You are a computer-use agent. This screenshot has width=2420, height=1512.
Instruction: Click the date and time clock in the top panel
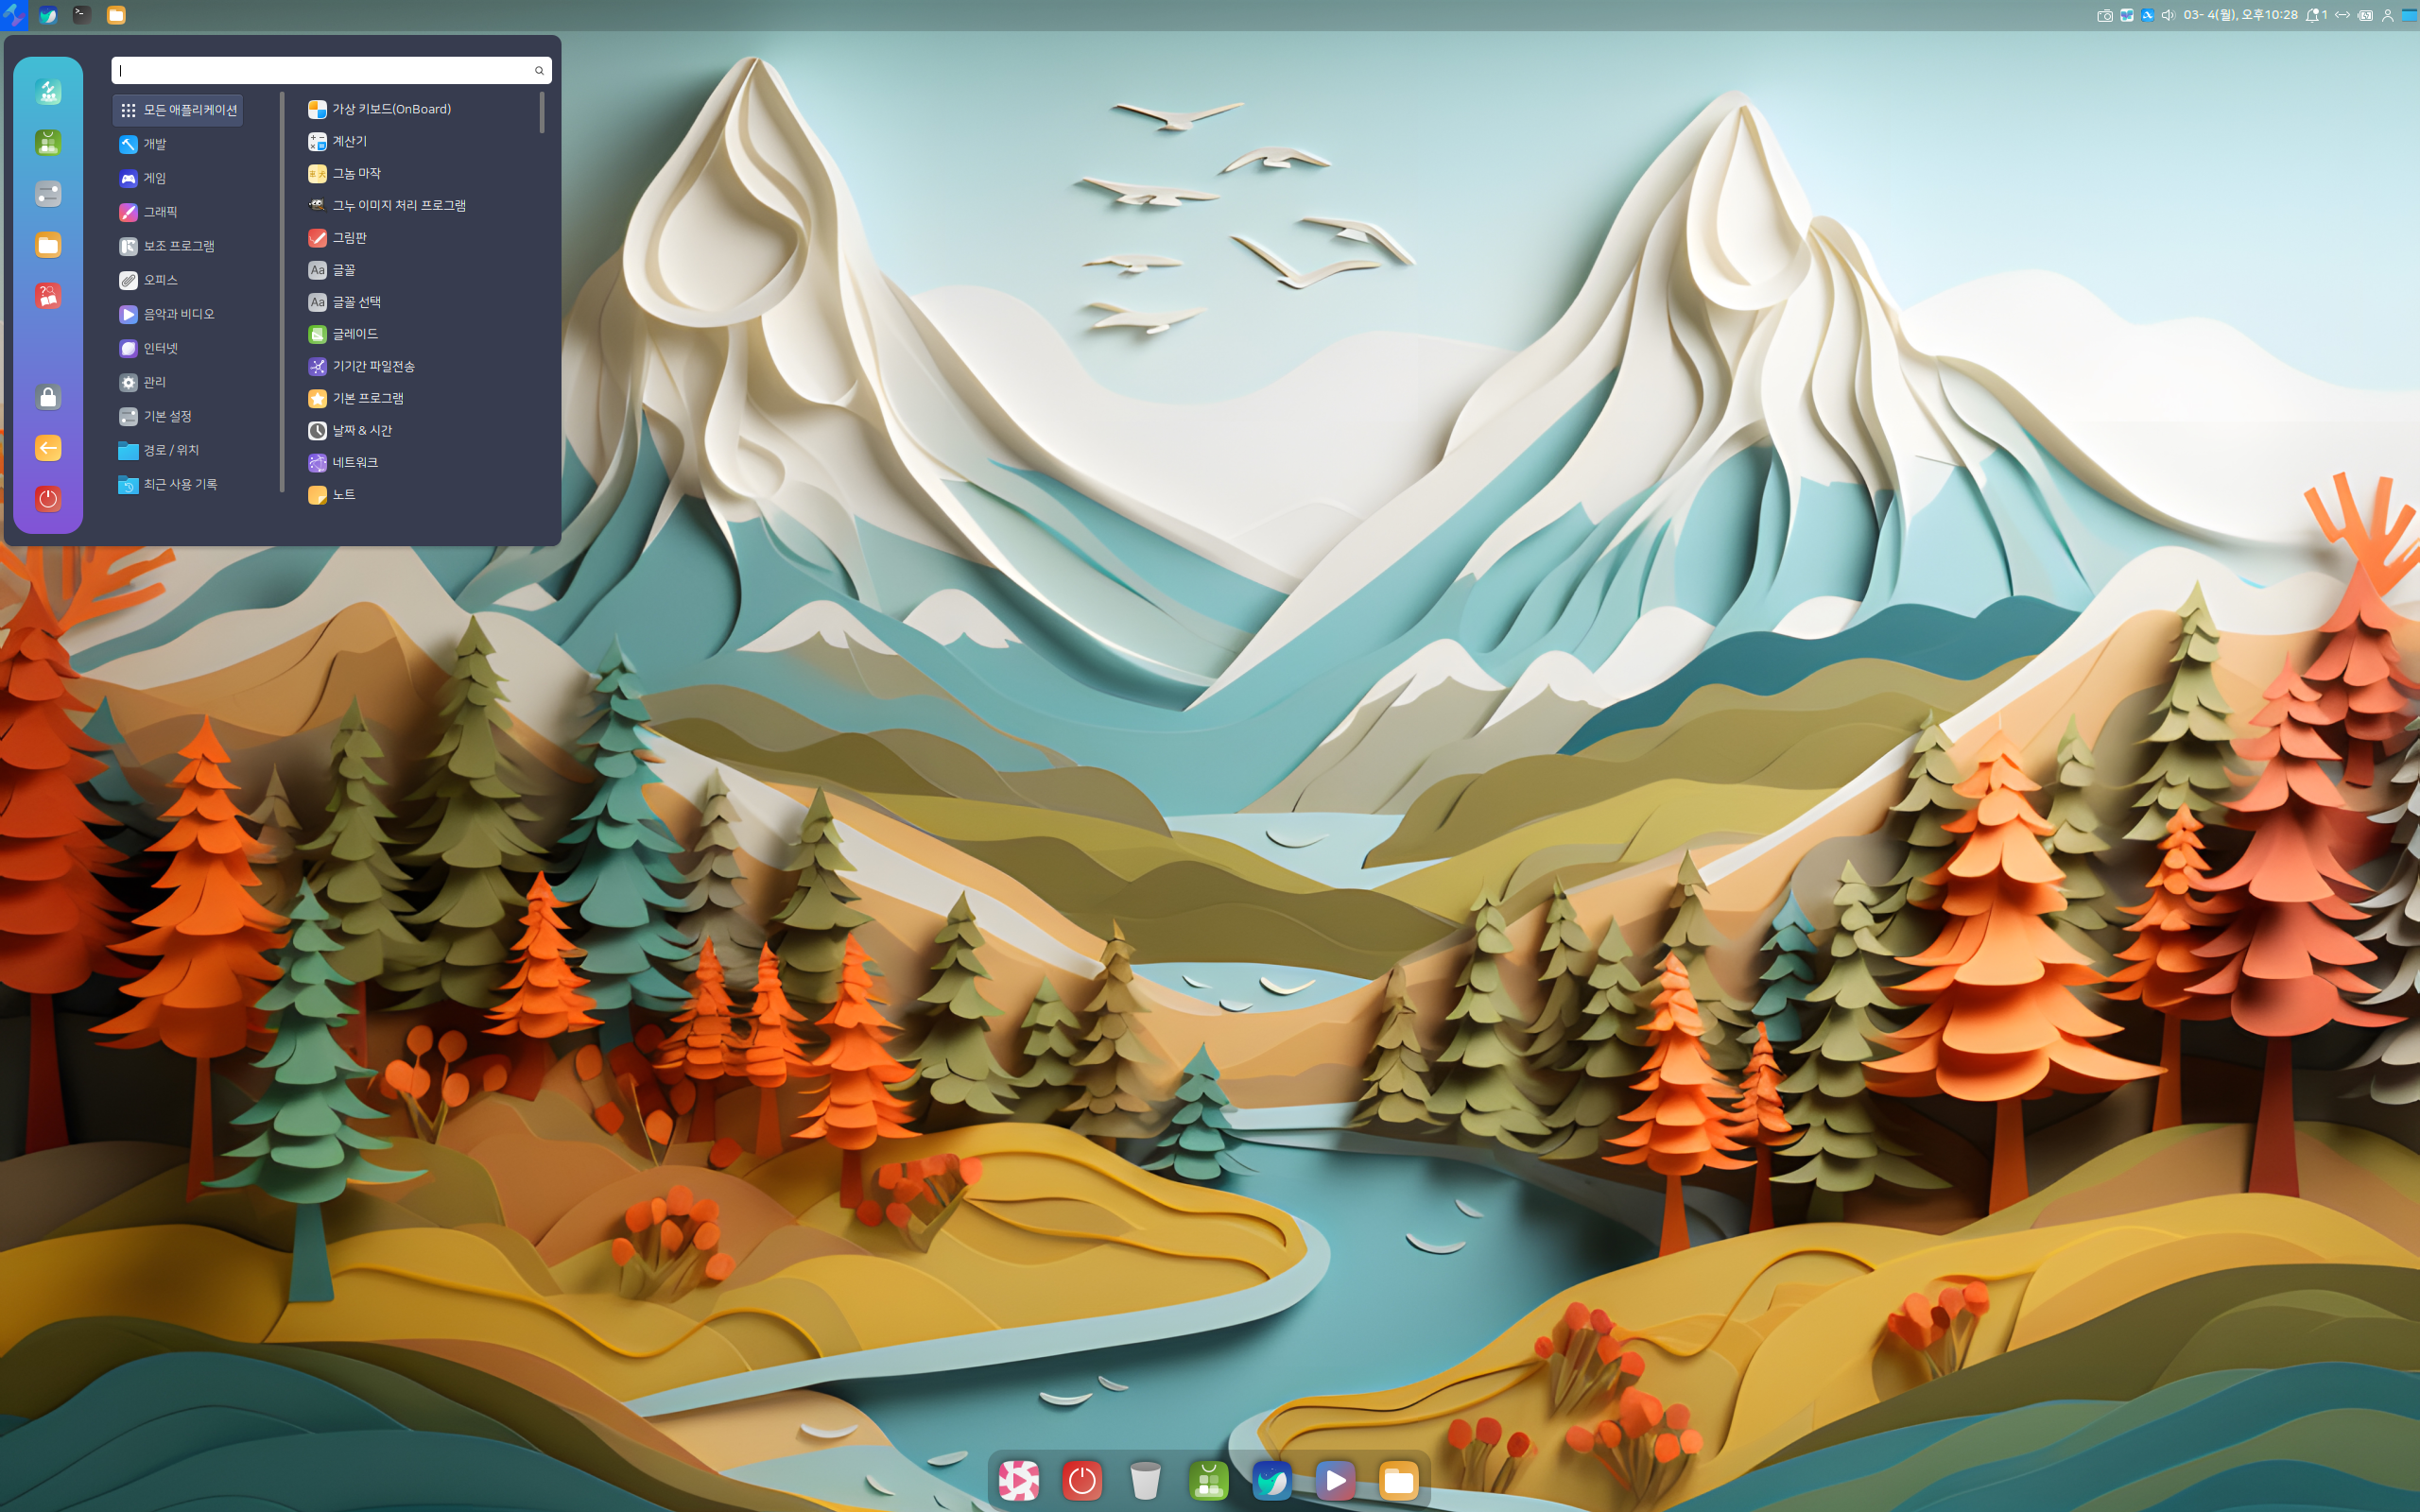[2241, 15]
